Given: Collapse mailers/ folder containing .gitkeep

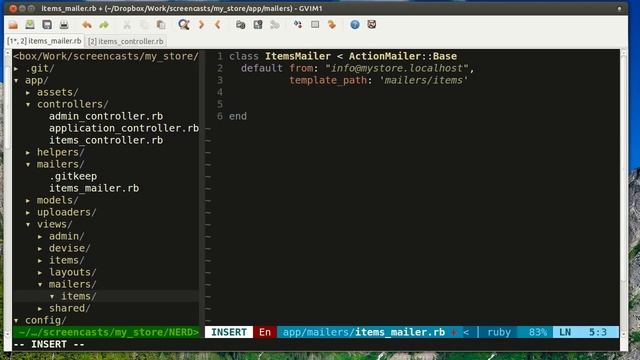Looking at the screenshot, I should [28, 164].
